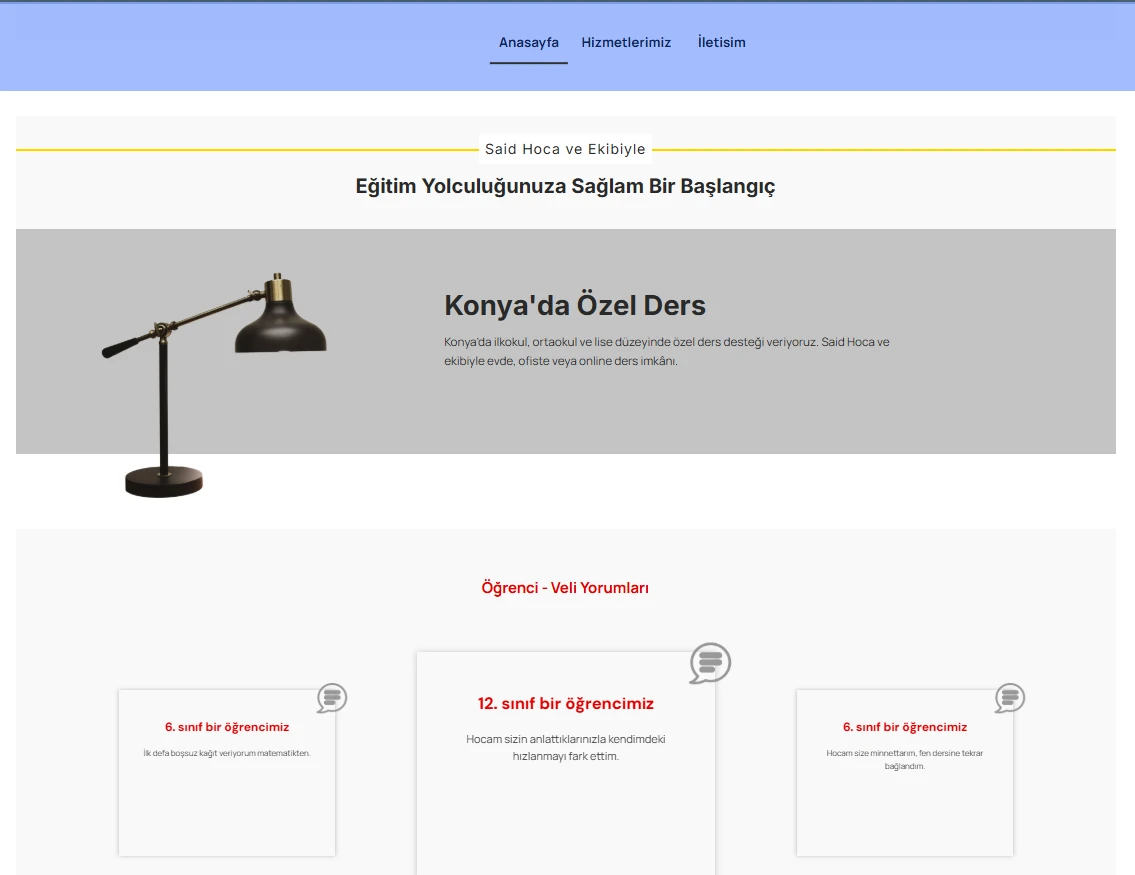Open the Hizmetlerimiz menu item

626,42
